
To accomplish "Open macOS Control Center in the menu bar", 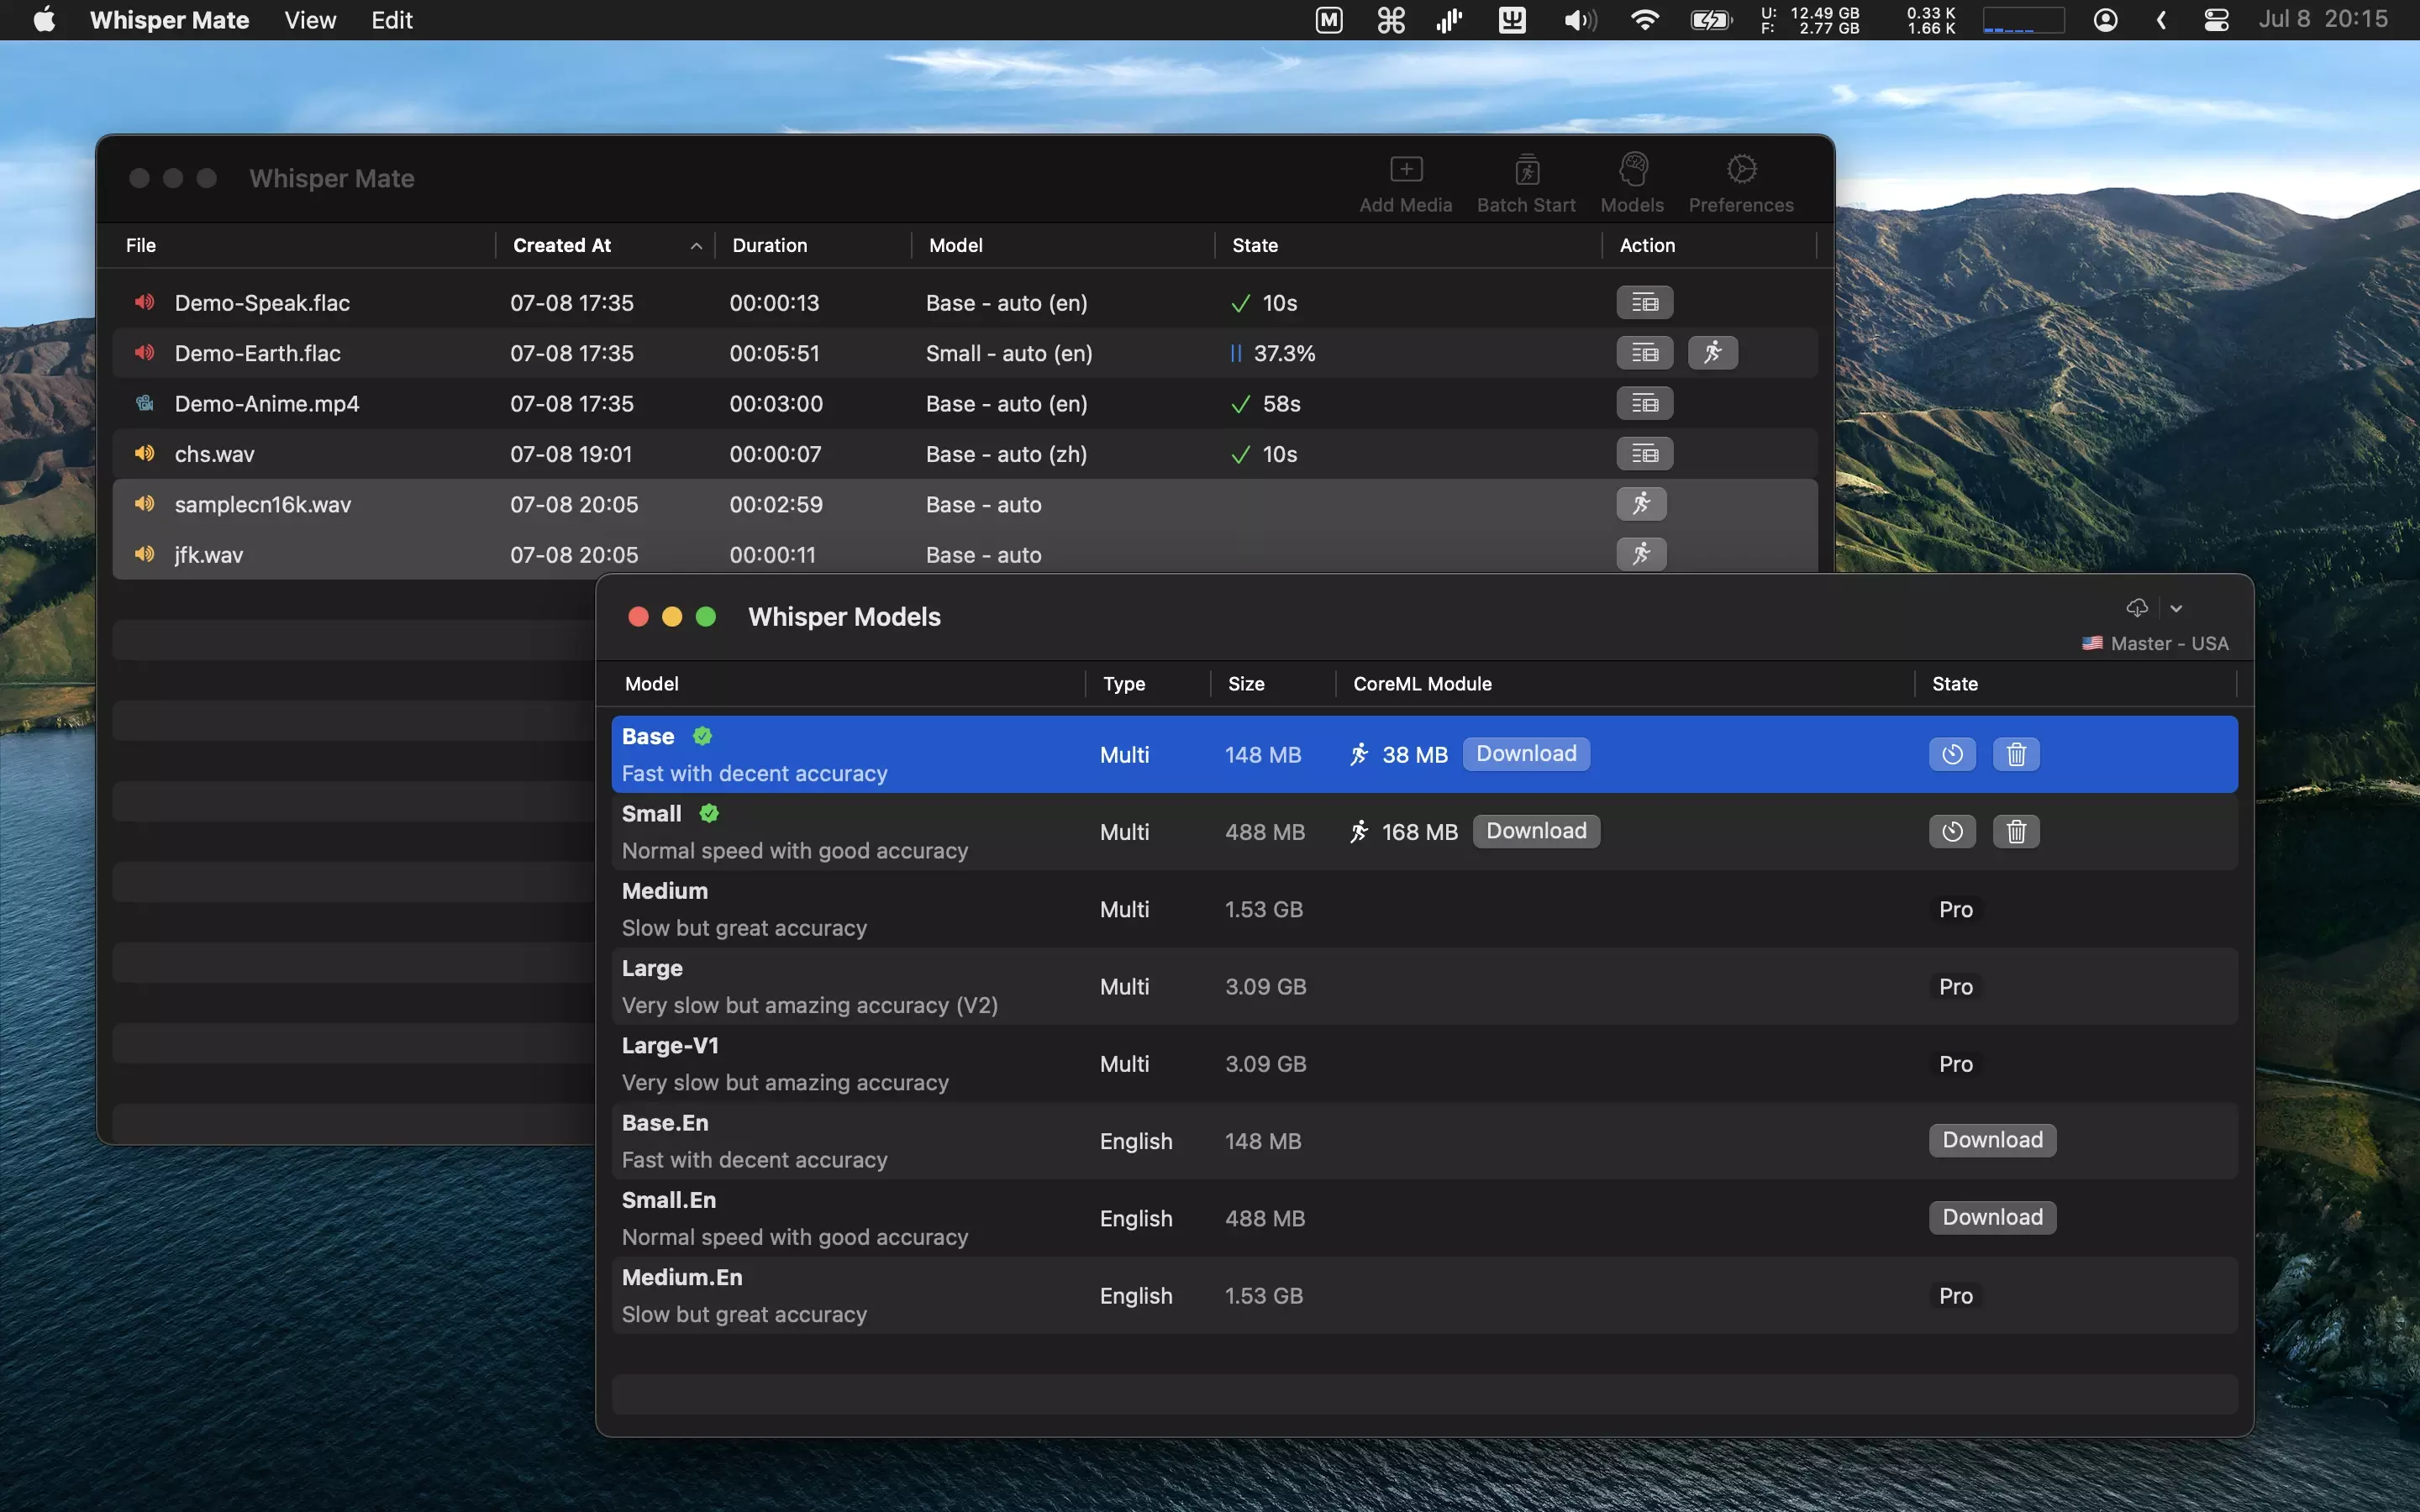I will [x=2216, y=20].
